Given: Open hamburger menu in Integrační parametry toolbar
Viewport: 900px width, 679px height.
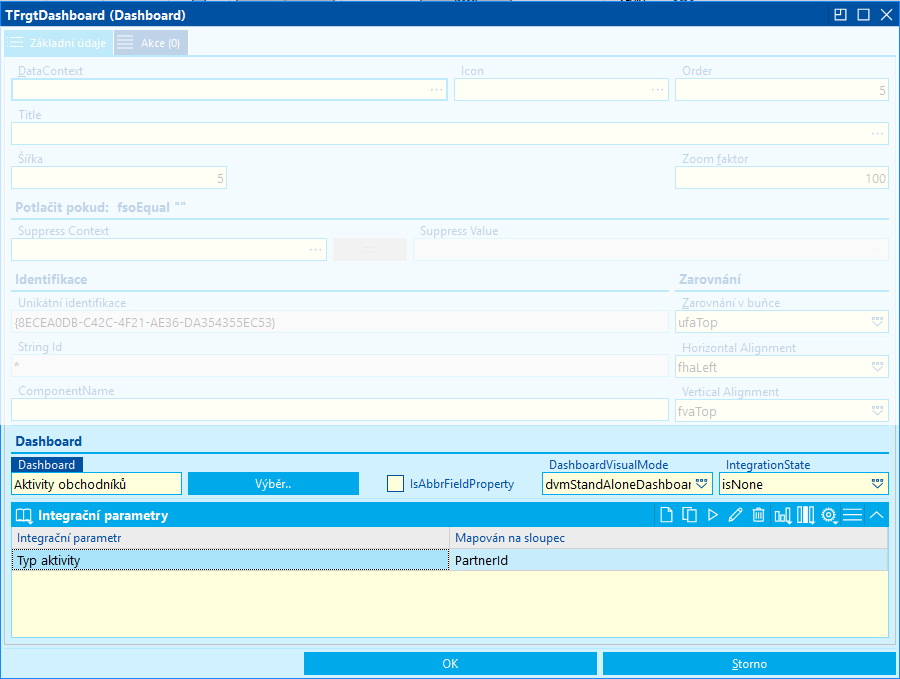Looking at the screenshot, I should click(x=852, y=515).
